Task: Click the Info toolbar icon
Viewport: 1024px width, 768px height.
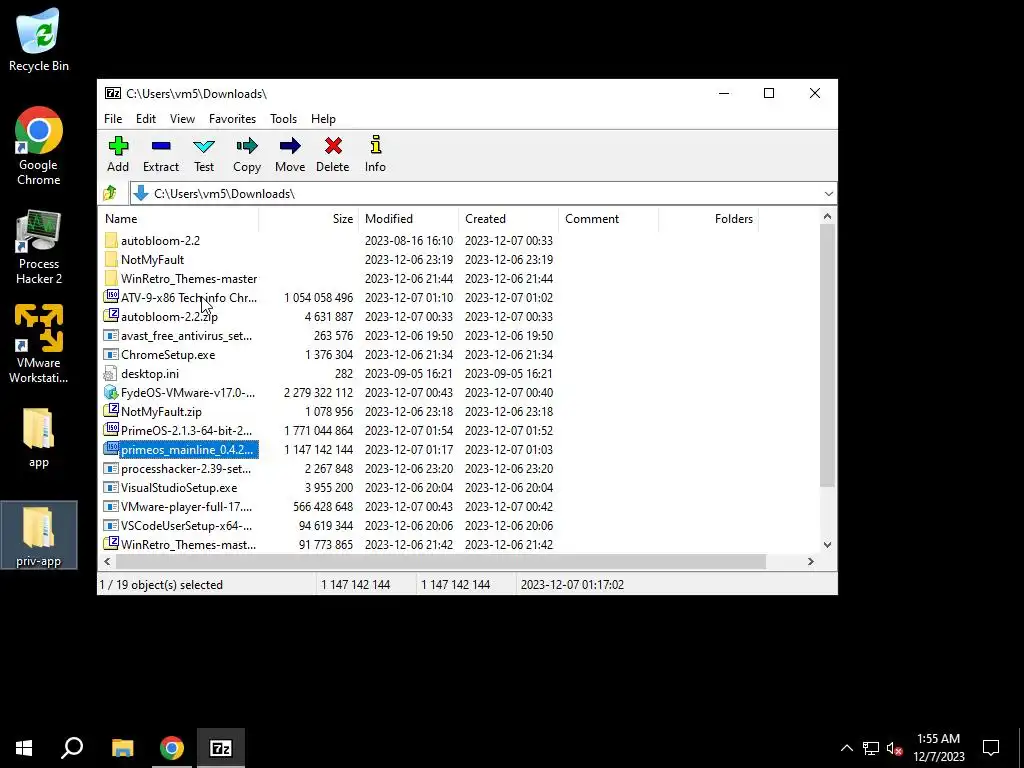Action: 376,145
